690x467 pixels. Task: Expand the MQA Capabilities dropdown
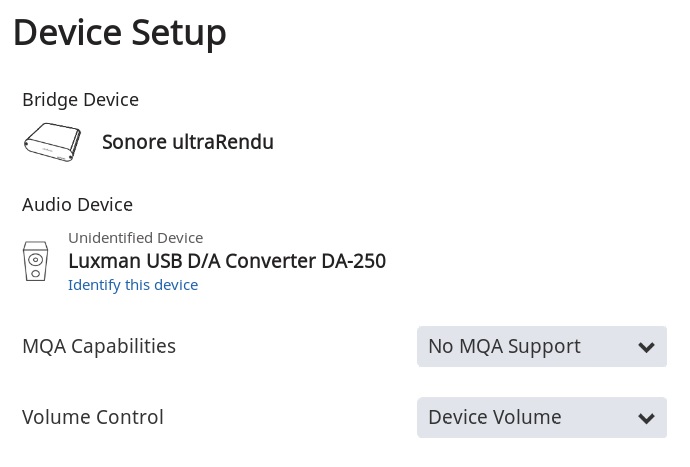click(542, 346)
